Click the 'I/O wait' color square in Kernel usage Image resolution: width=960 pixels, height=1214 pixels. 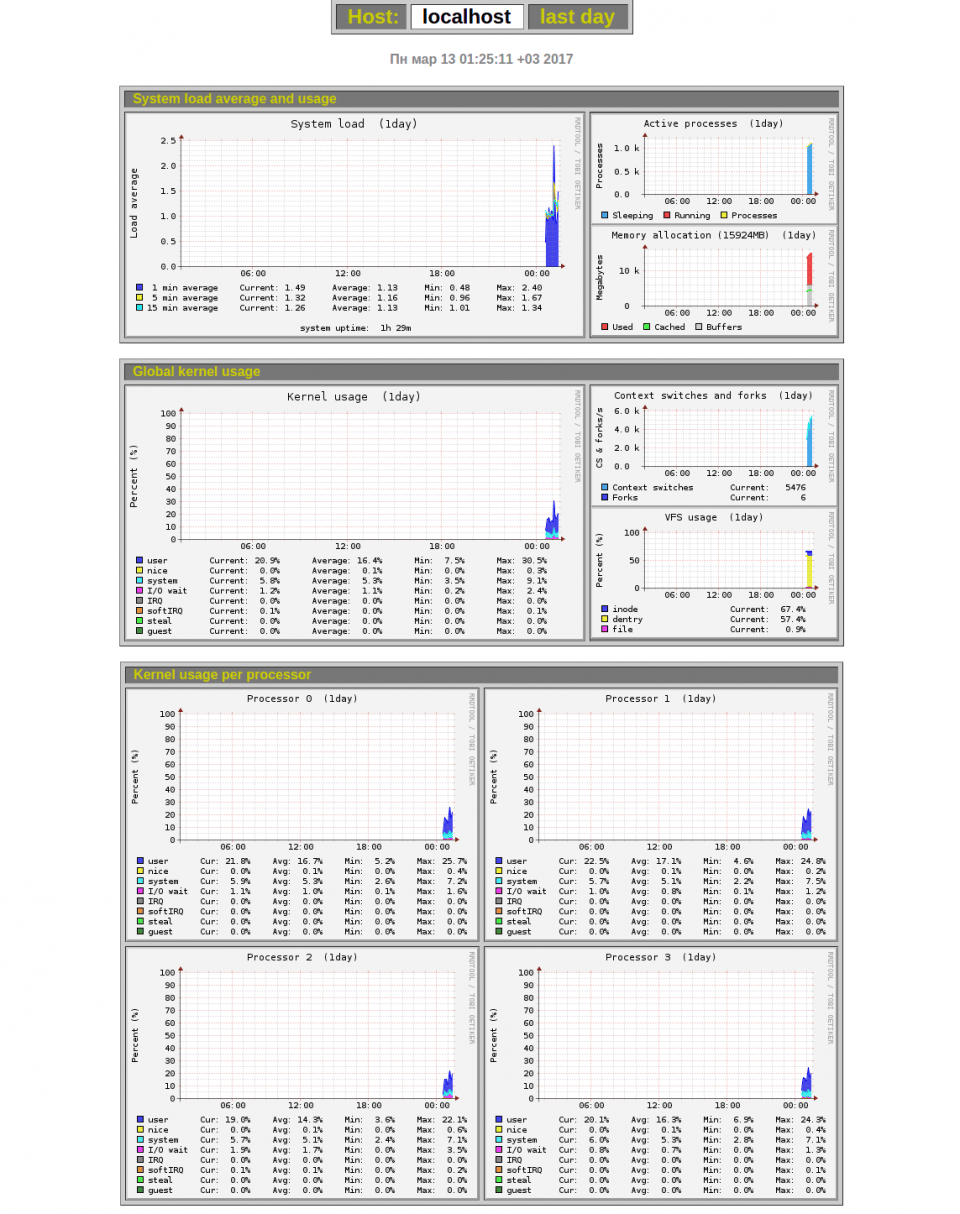click(139, 590)
